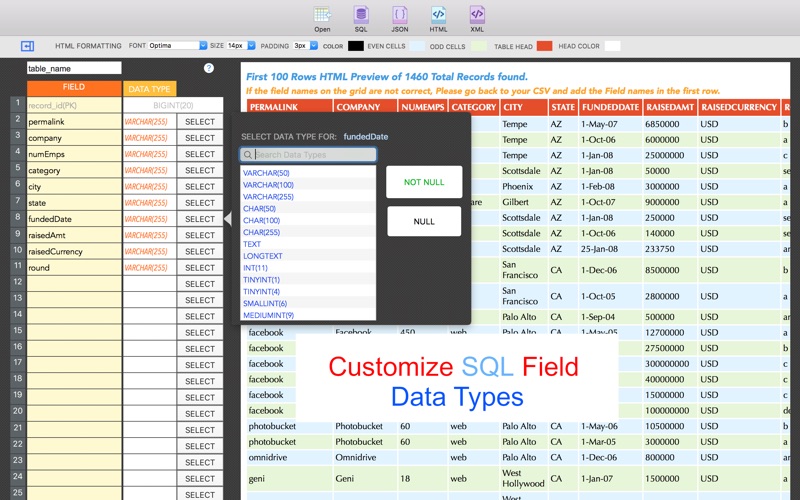Click SELECT button for numEmps field

(200, 154)
